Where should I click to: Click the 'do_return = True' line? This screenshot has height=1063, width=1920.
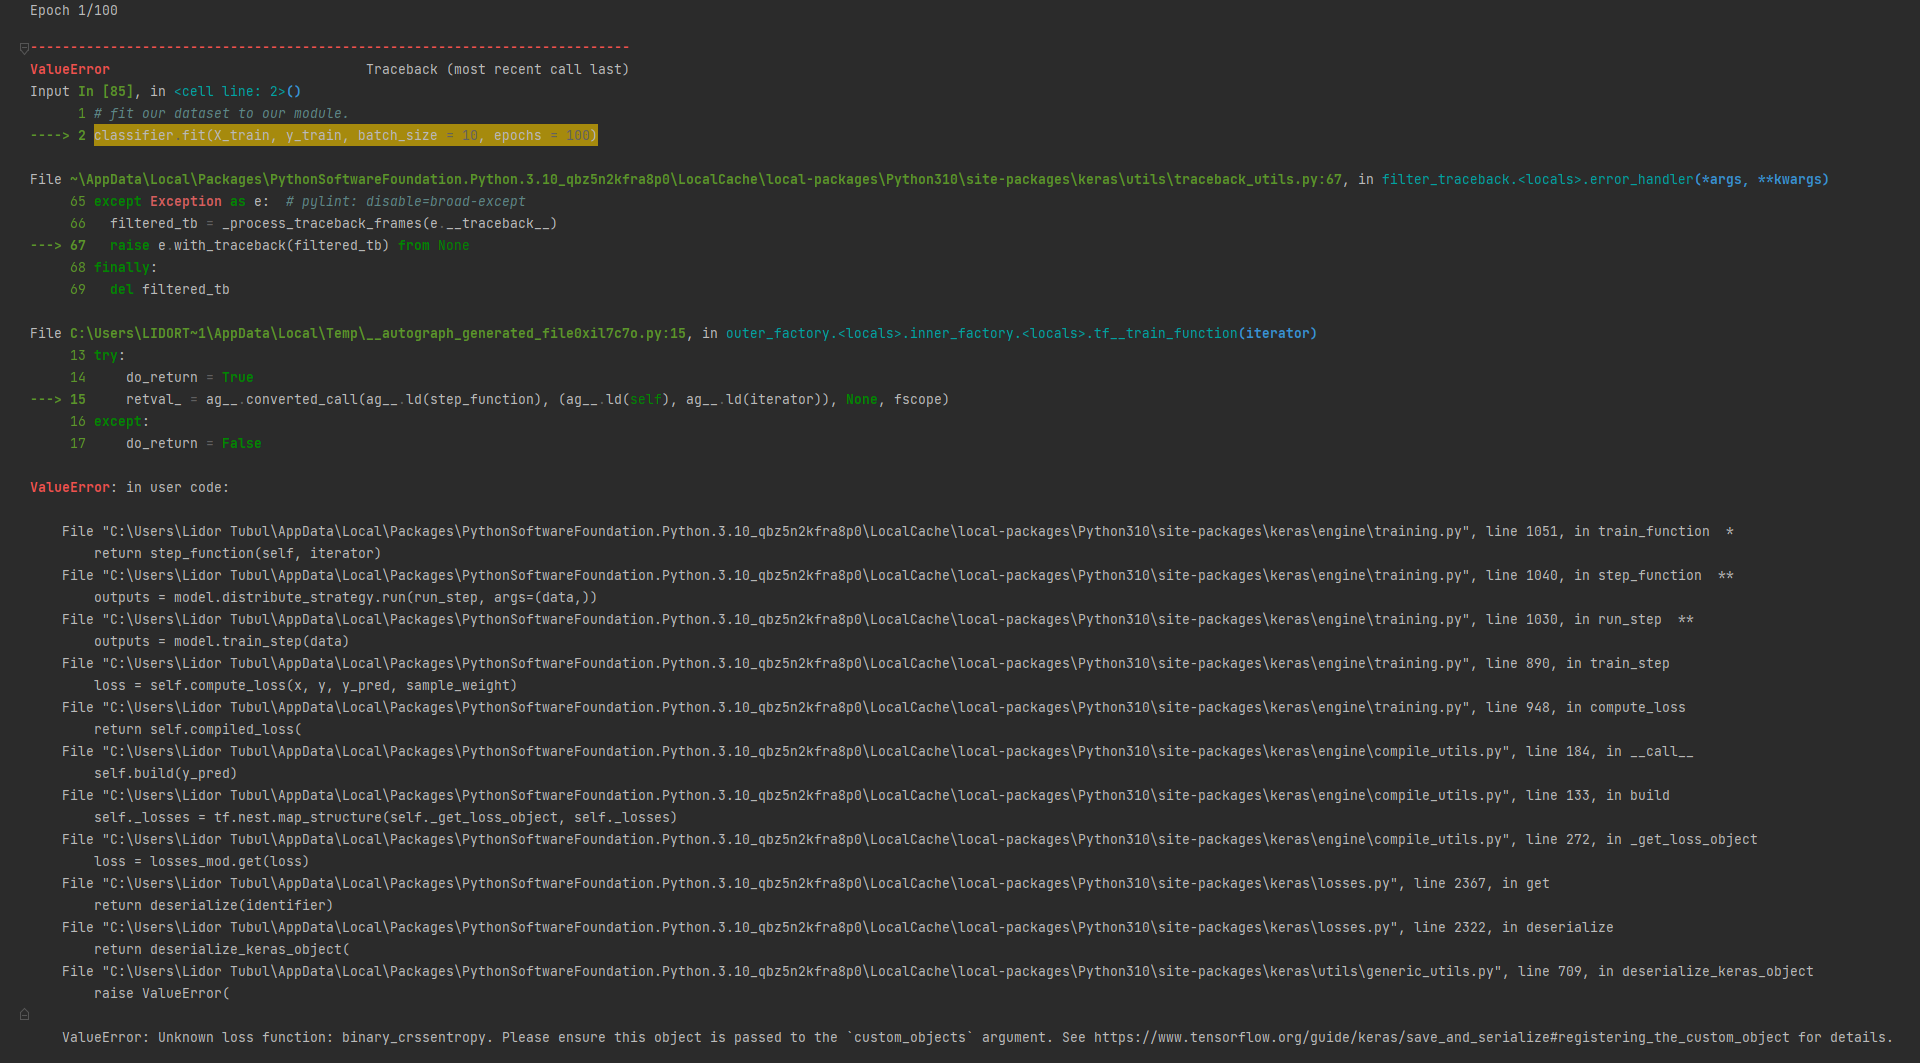point(190,377)
